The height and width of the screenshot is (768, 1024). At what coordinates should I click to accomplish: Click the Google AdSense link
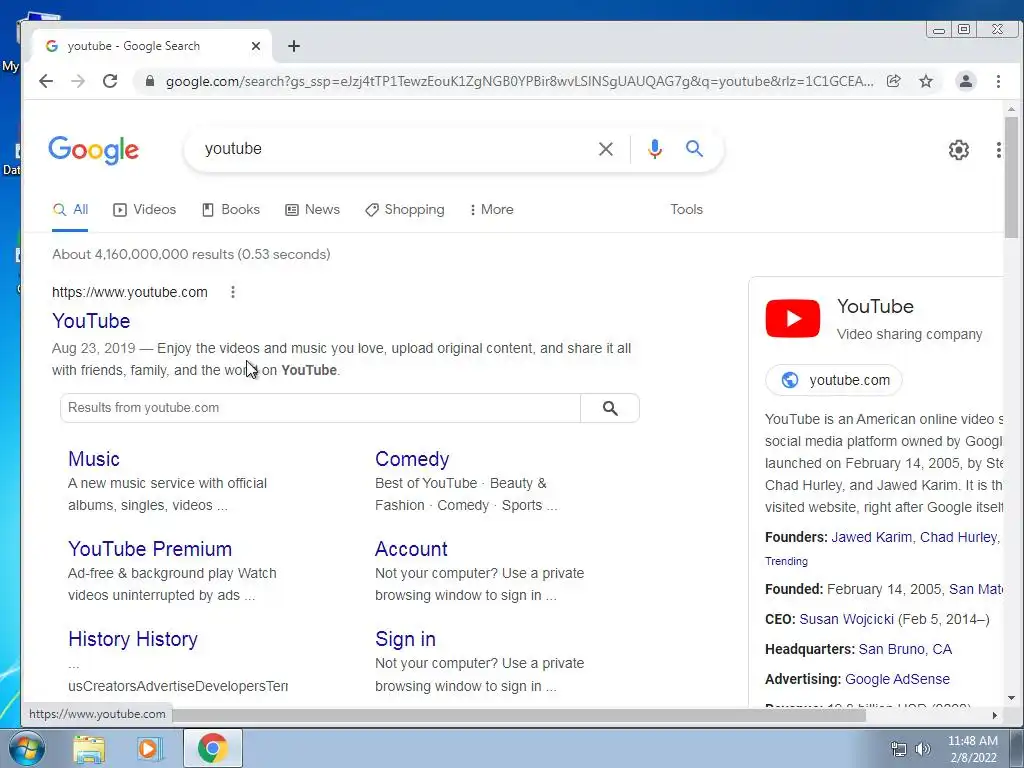coord(897,679)
